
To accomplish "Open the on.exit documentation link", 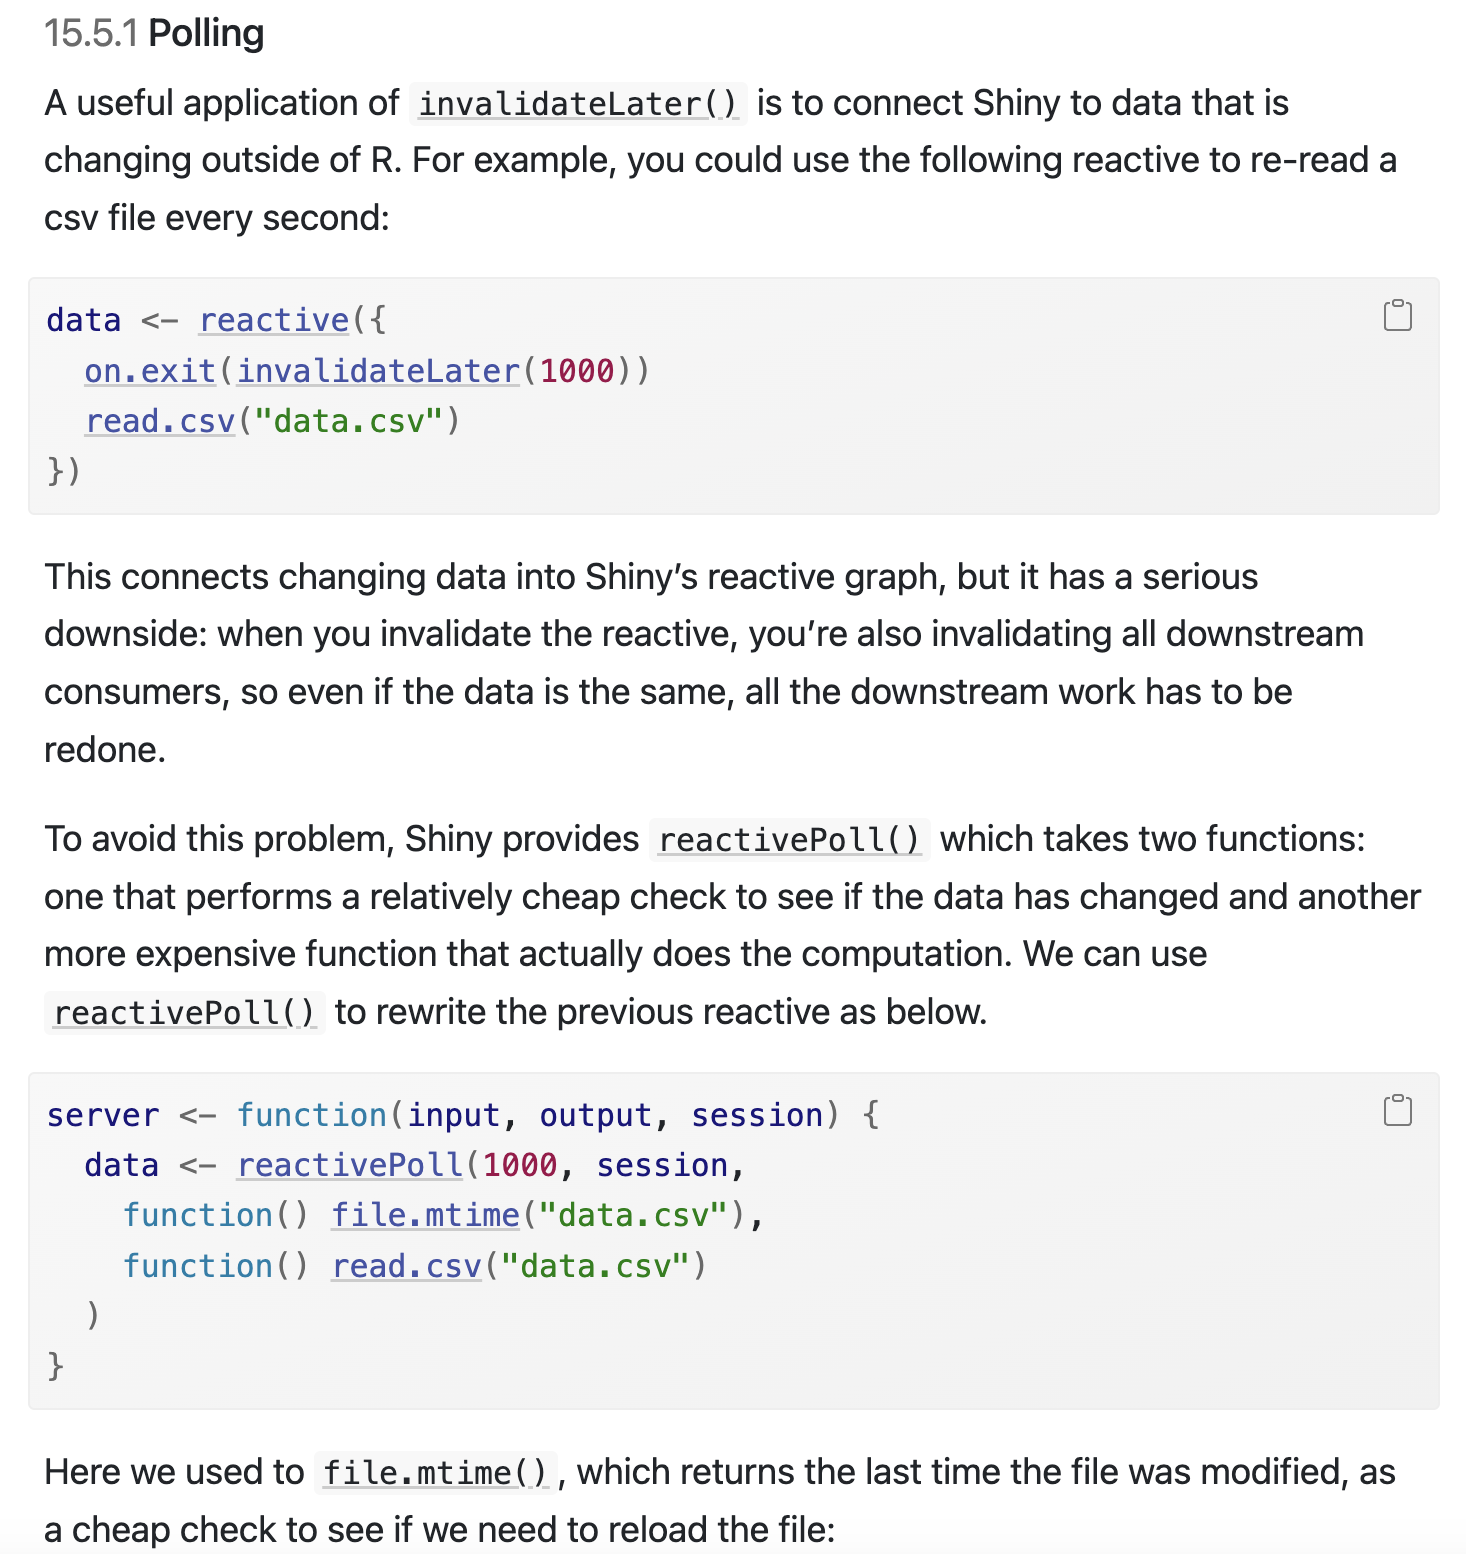I will pos(150,371).
